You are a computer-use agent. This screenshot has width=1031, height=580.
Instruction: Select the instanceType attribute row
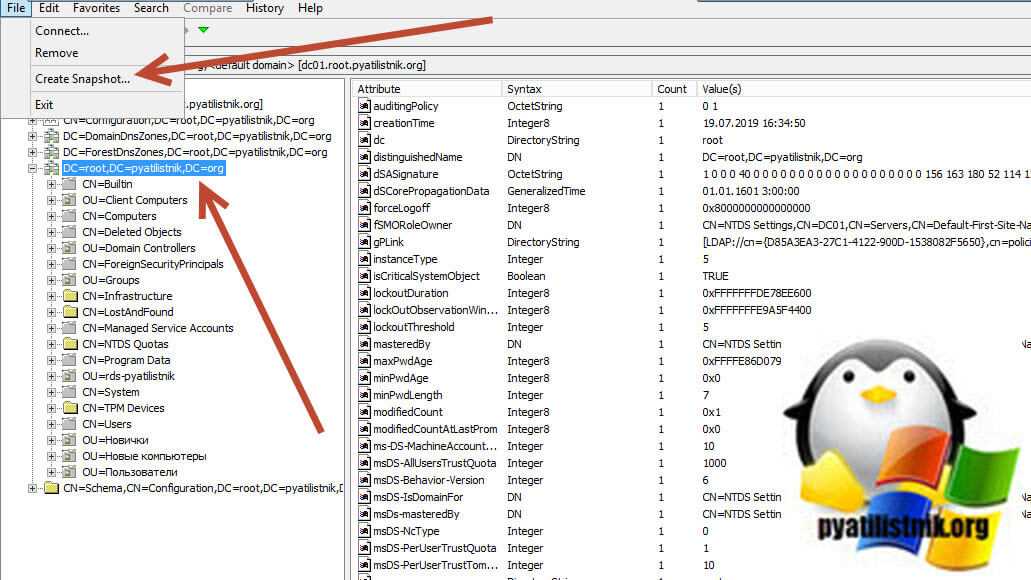click(694, 259)
